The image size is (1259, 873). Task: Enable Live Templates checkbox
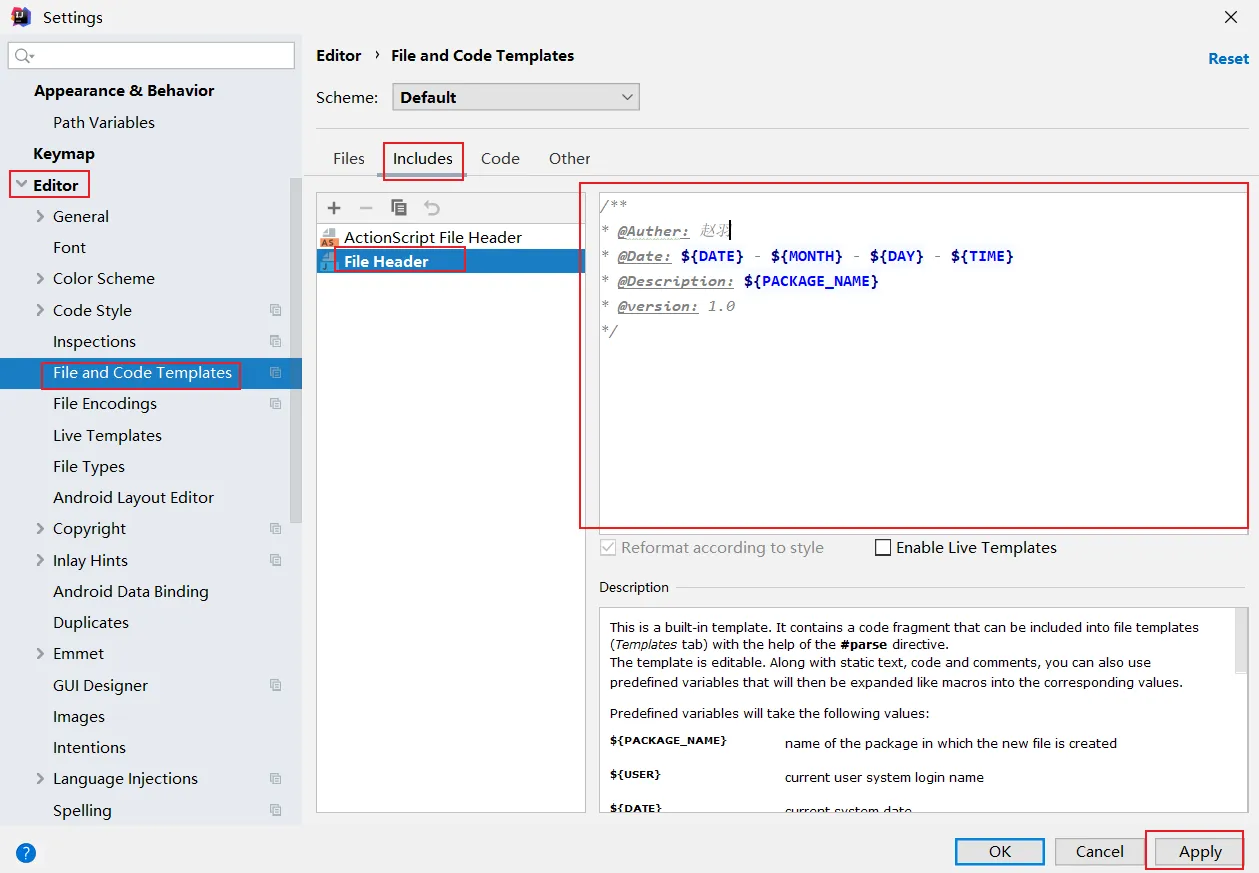click(883, 548)
